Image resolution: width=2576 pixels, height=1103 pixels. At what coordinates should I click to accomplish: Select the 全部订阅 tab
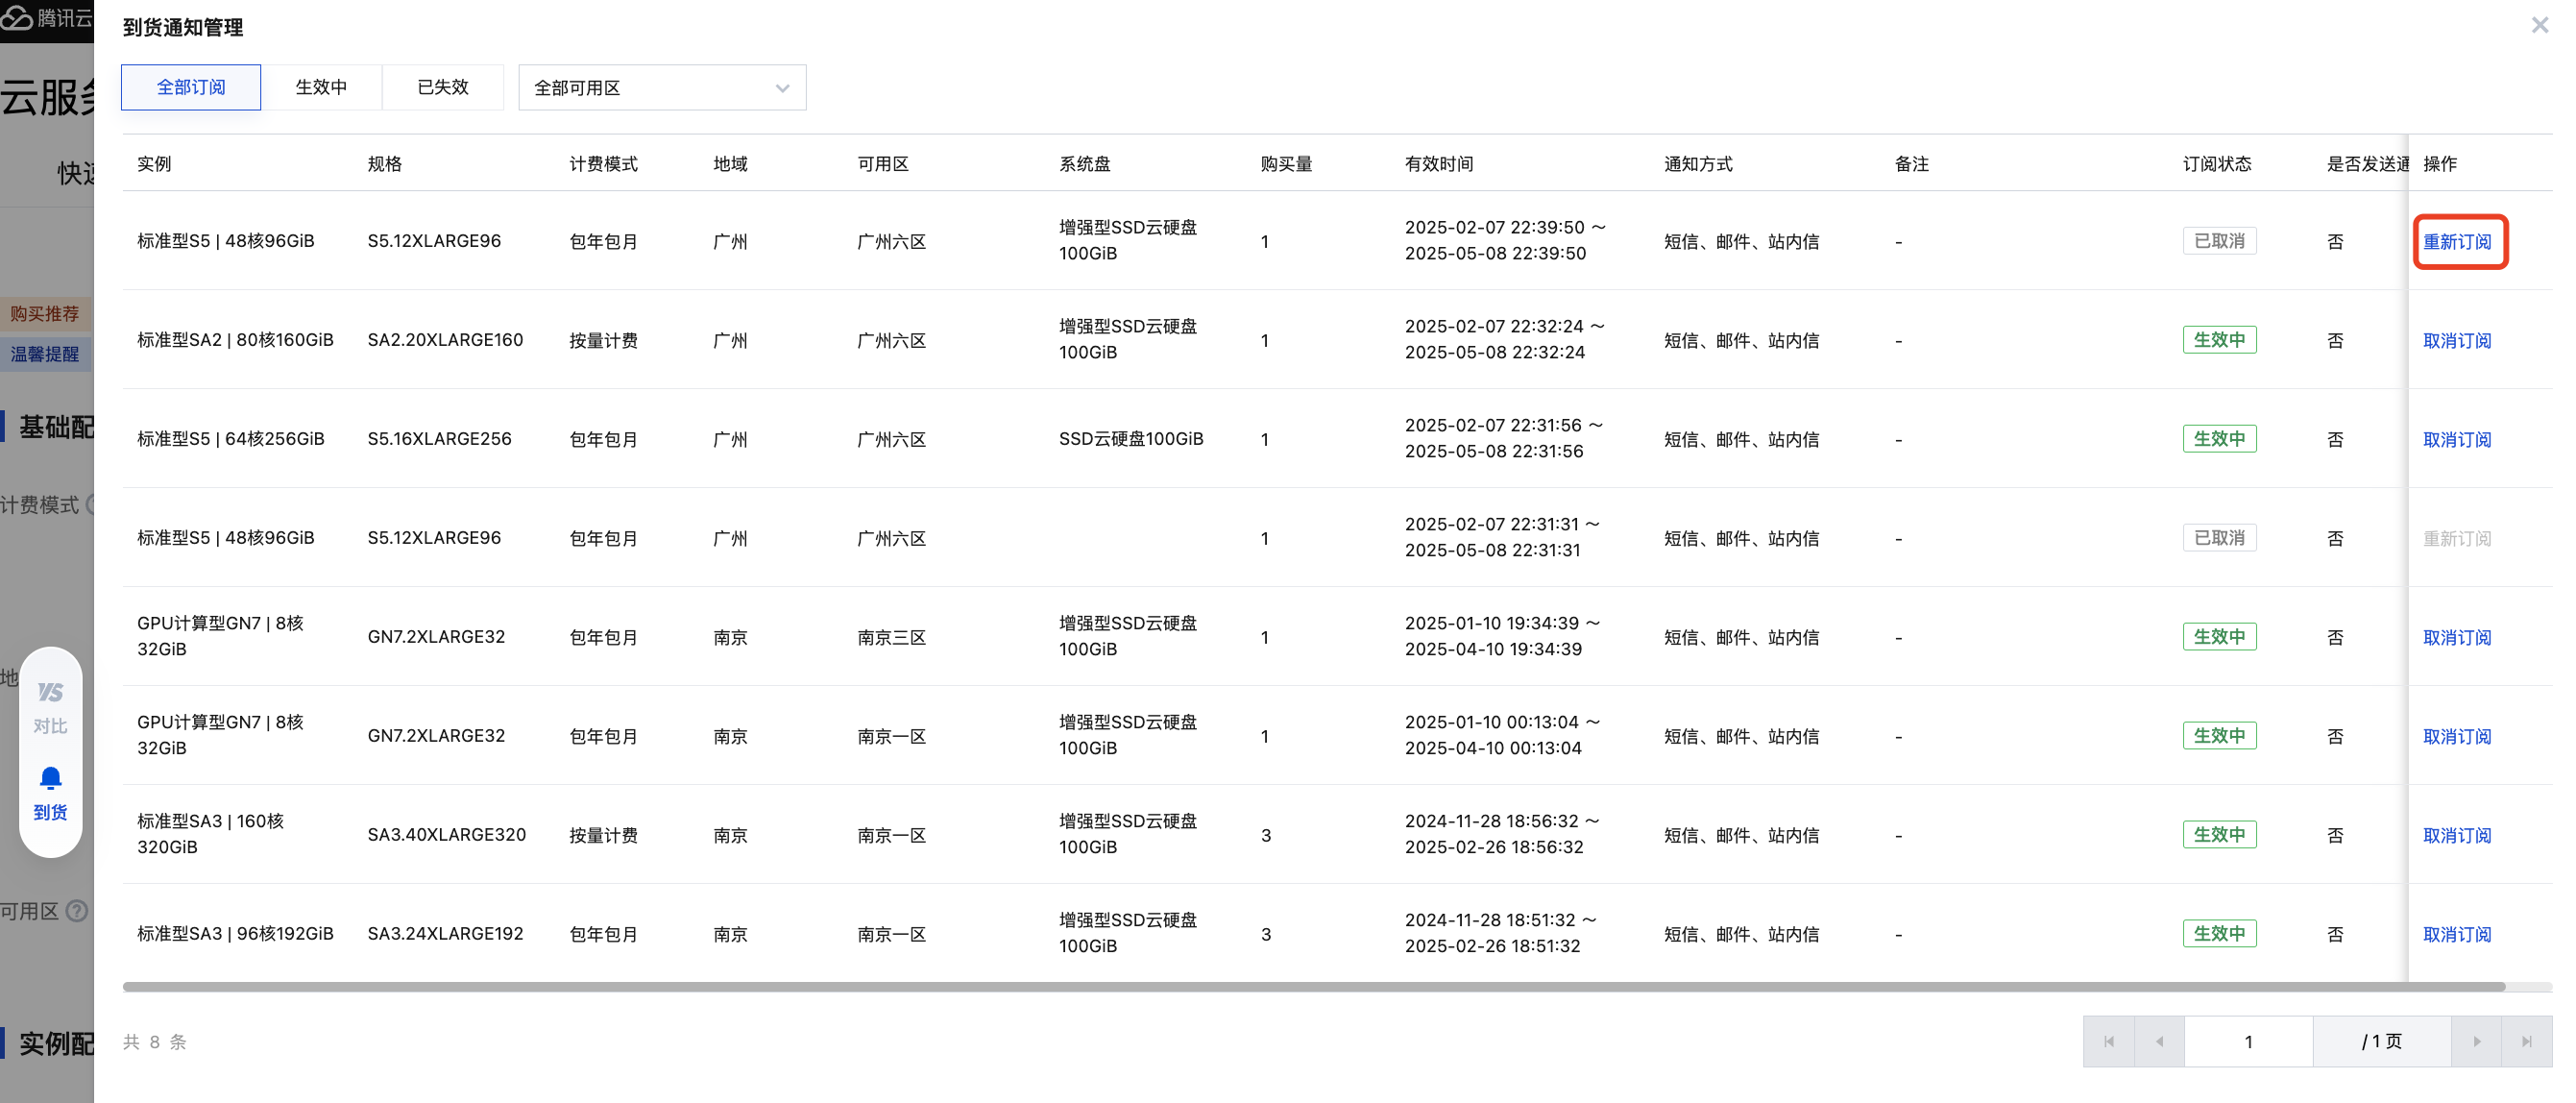click(191, 87)
